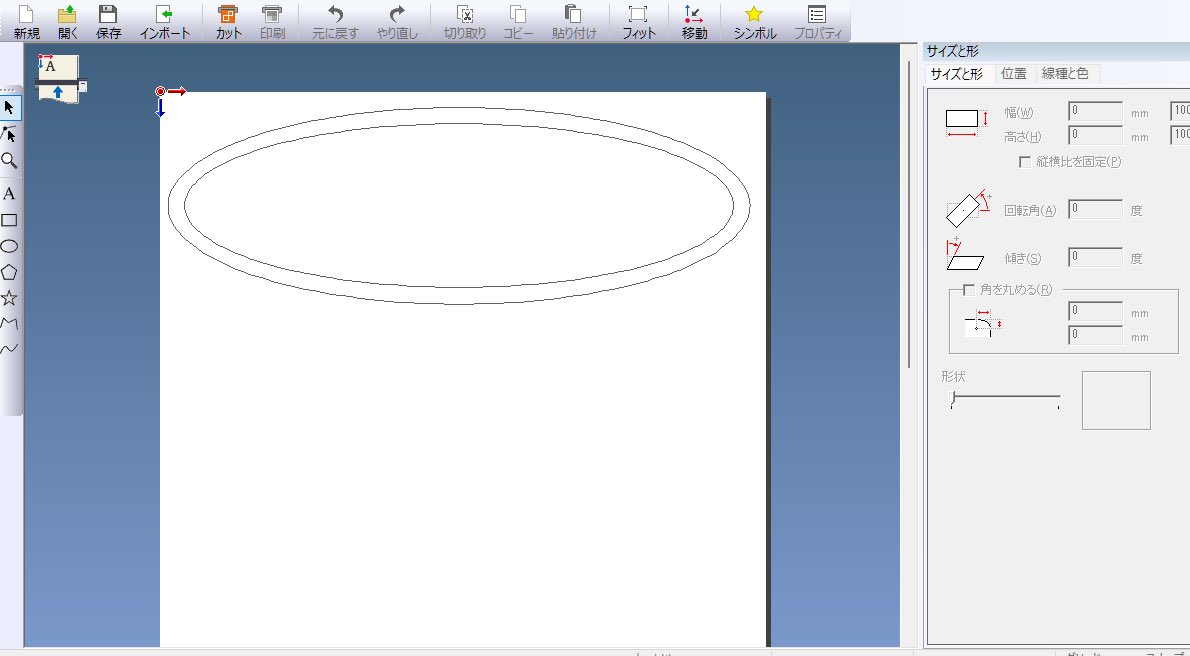
Task: Toggle 縦横比を固定 checkbox
Action: pos(1025,162)
